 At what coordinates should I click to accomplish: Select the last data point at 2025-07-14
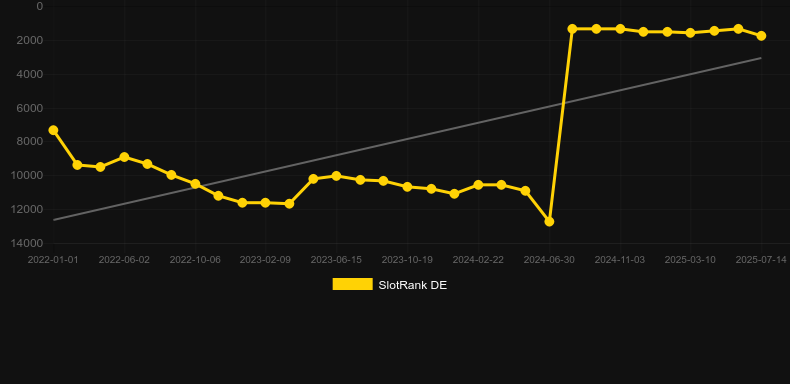(x=761, y=36)
